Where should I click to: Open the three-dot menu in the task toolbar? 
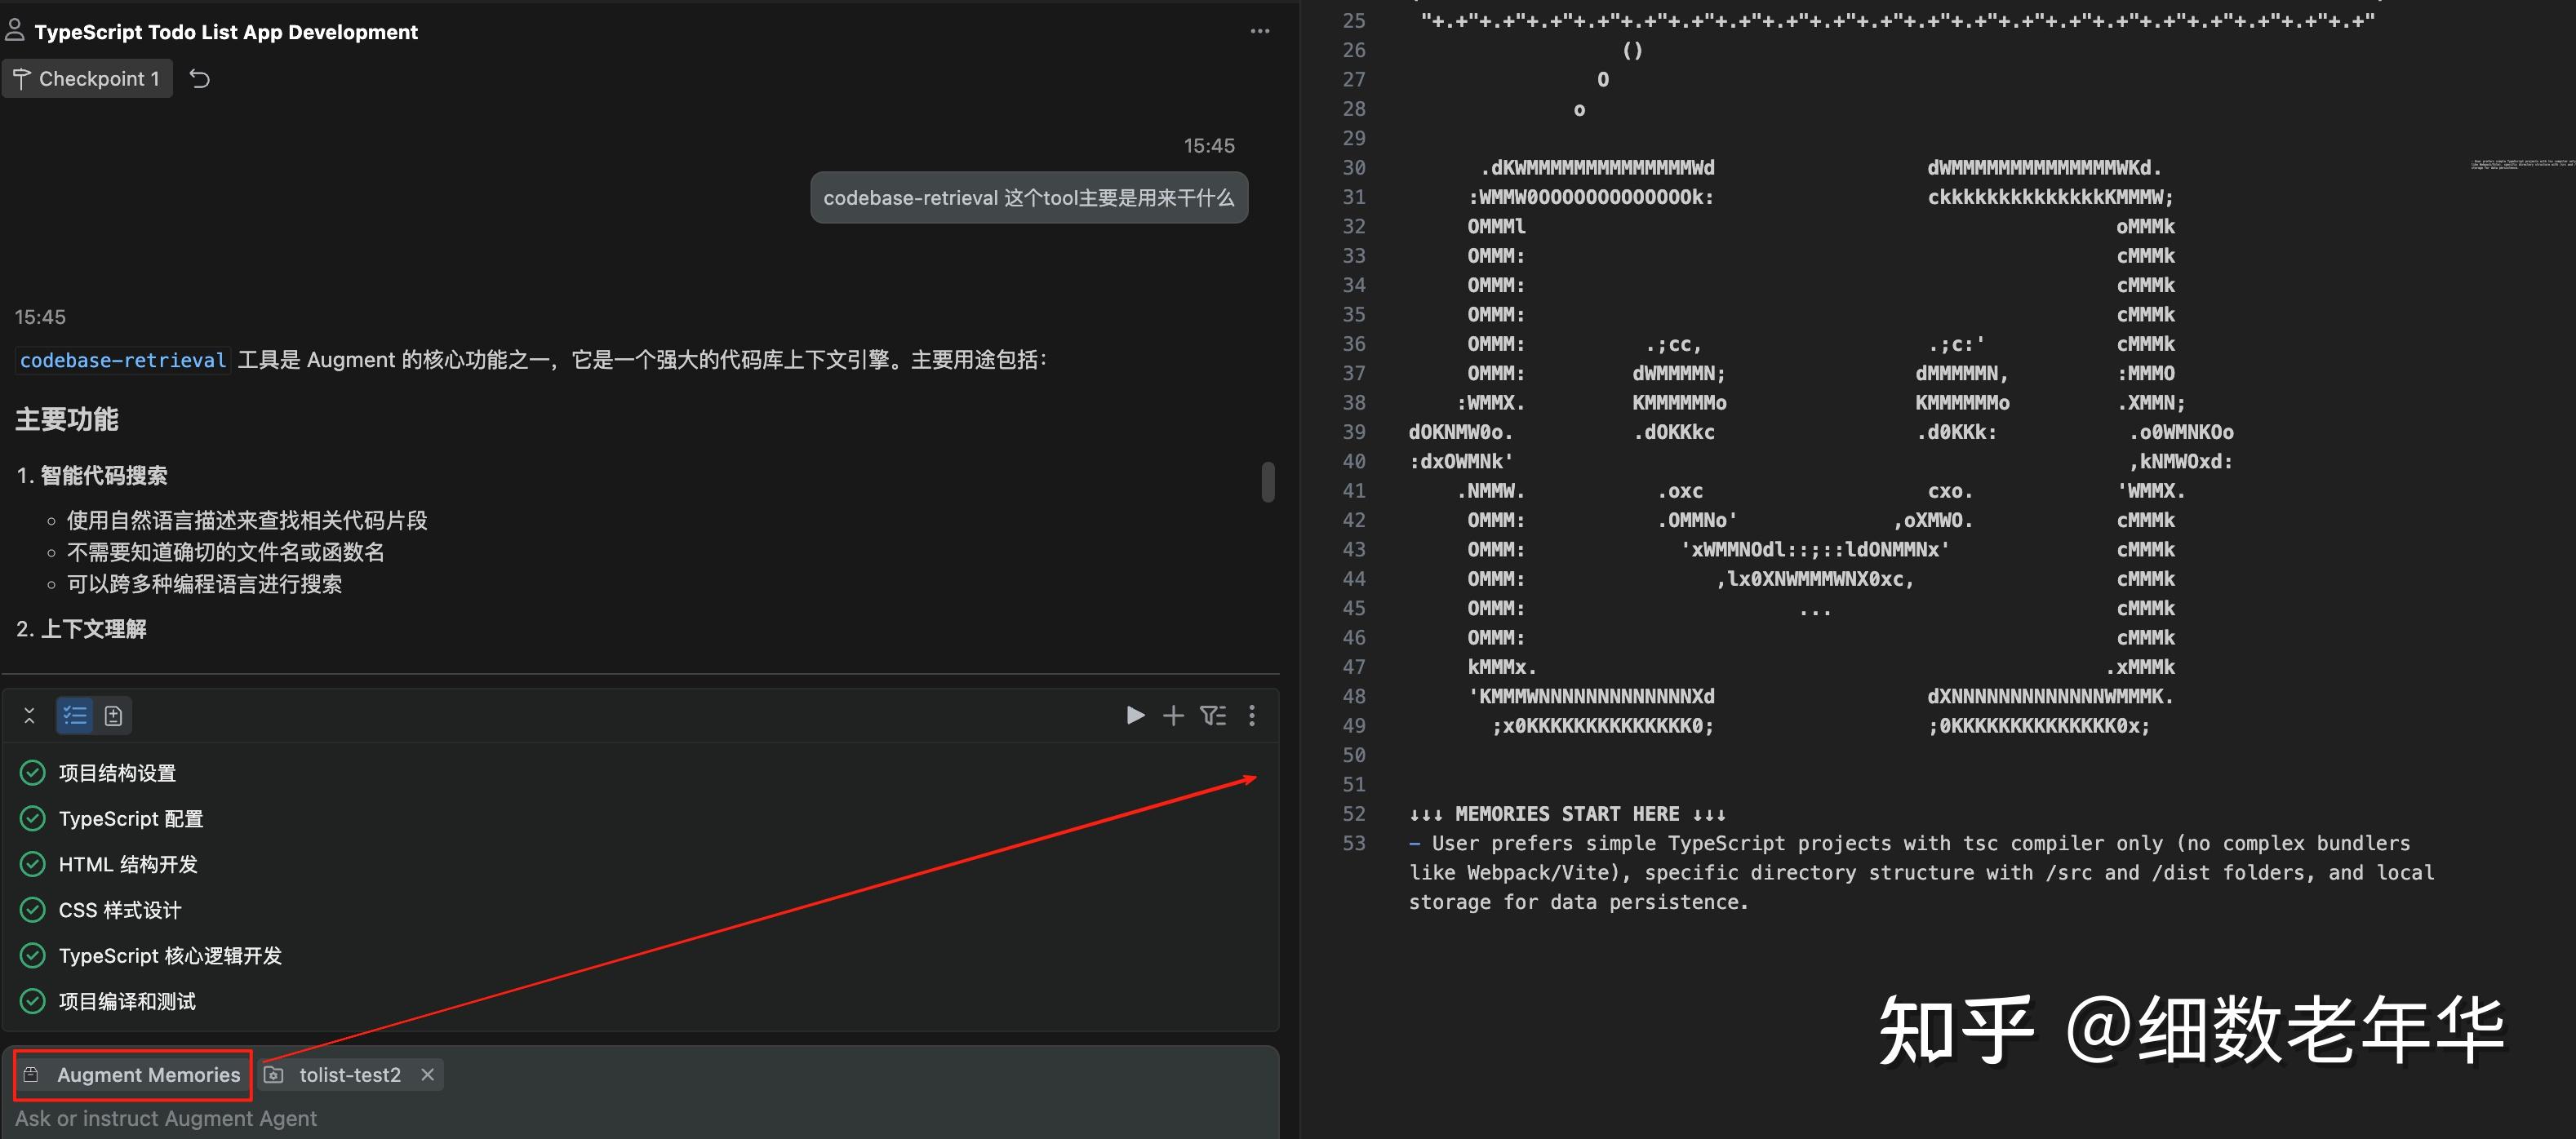pyautogui.click(x=1252, y=715)
